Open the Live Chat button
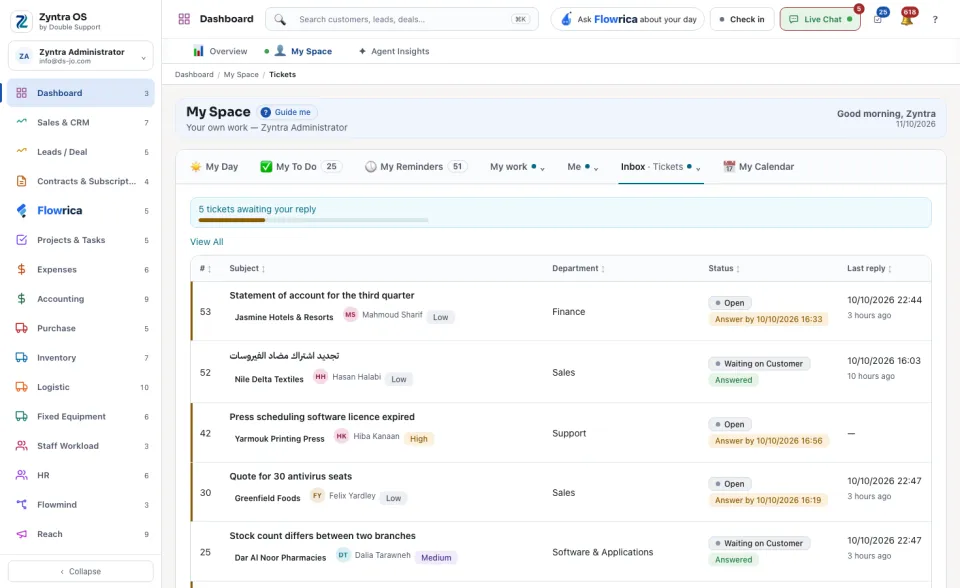This screenshot has width=960, height=588. 820,19
